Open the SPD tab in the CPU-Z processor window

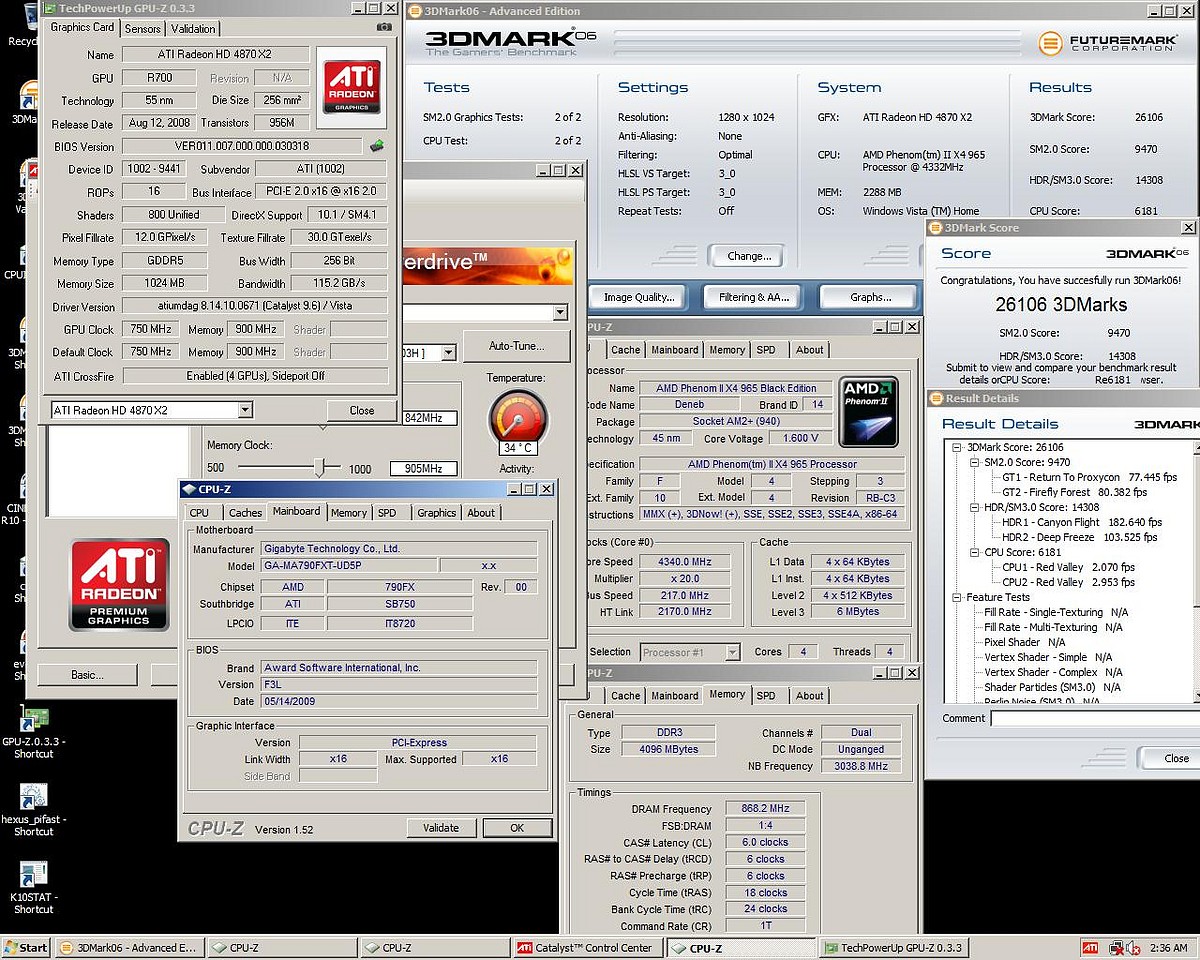click(x=766, y=350)
